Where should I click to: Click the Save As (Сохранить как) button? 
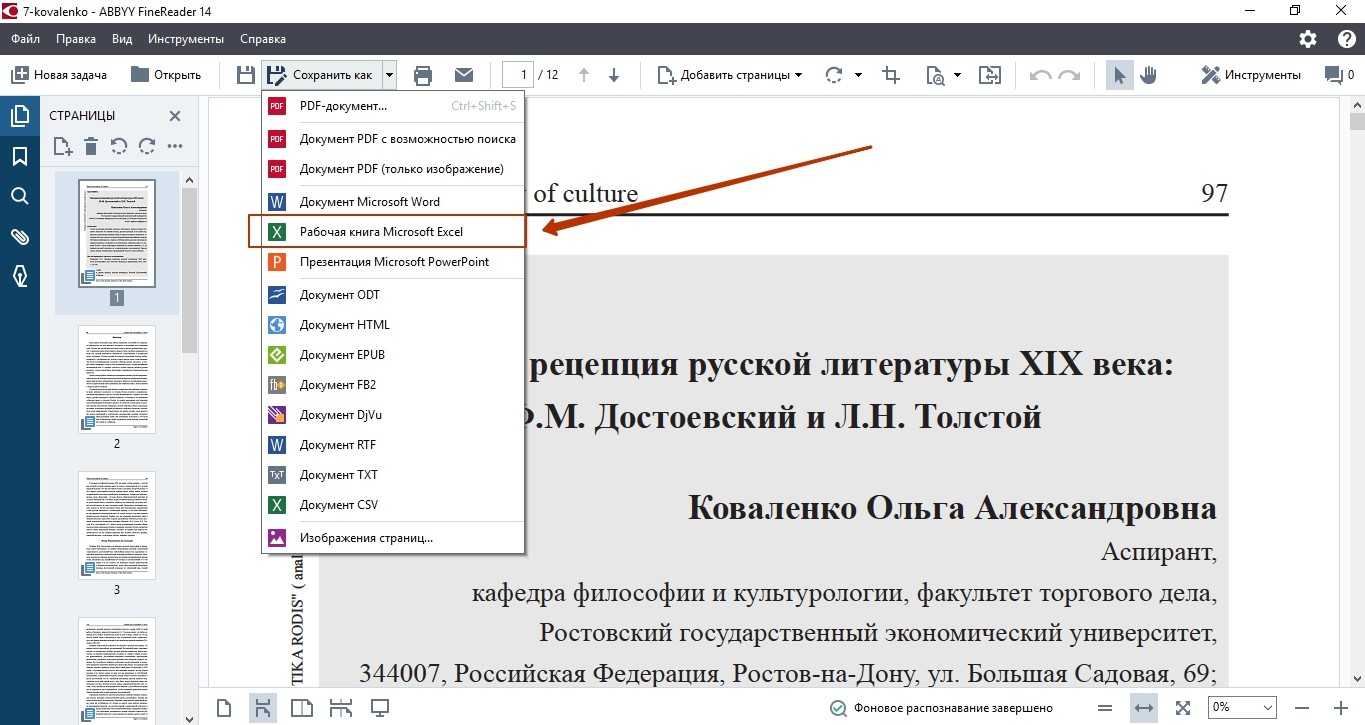pyautogui.click(x=321, y=75)
